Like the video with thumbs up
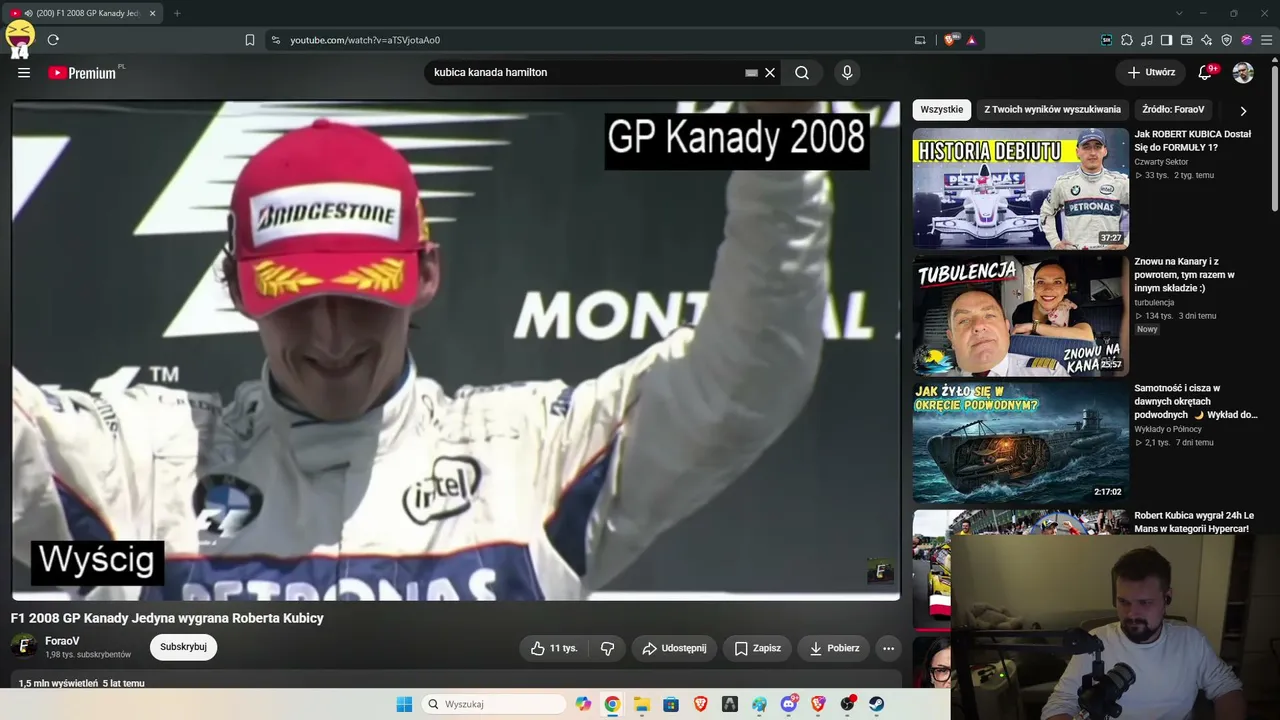 (x=554, y=648)
